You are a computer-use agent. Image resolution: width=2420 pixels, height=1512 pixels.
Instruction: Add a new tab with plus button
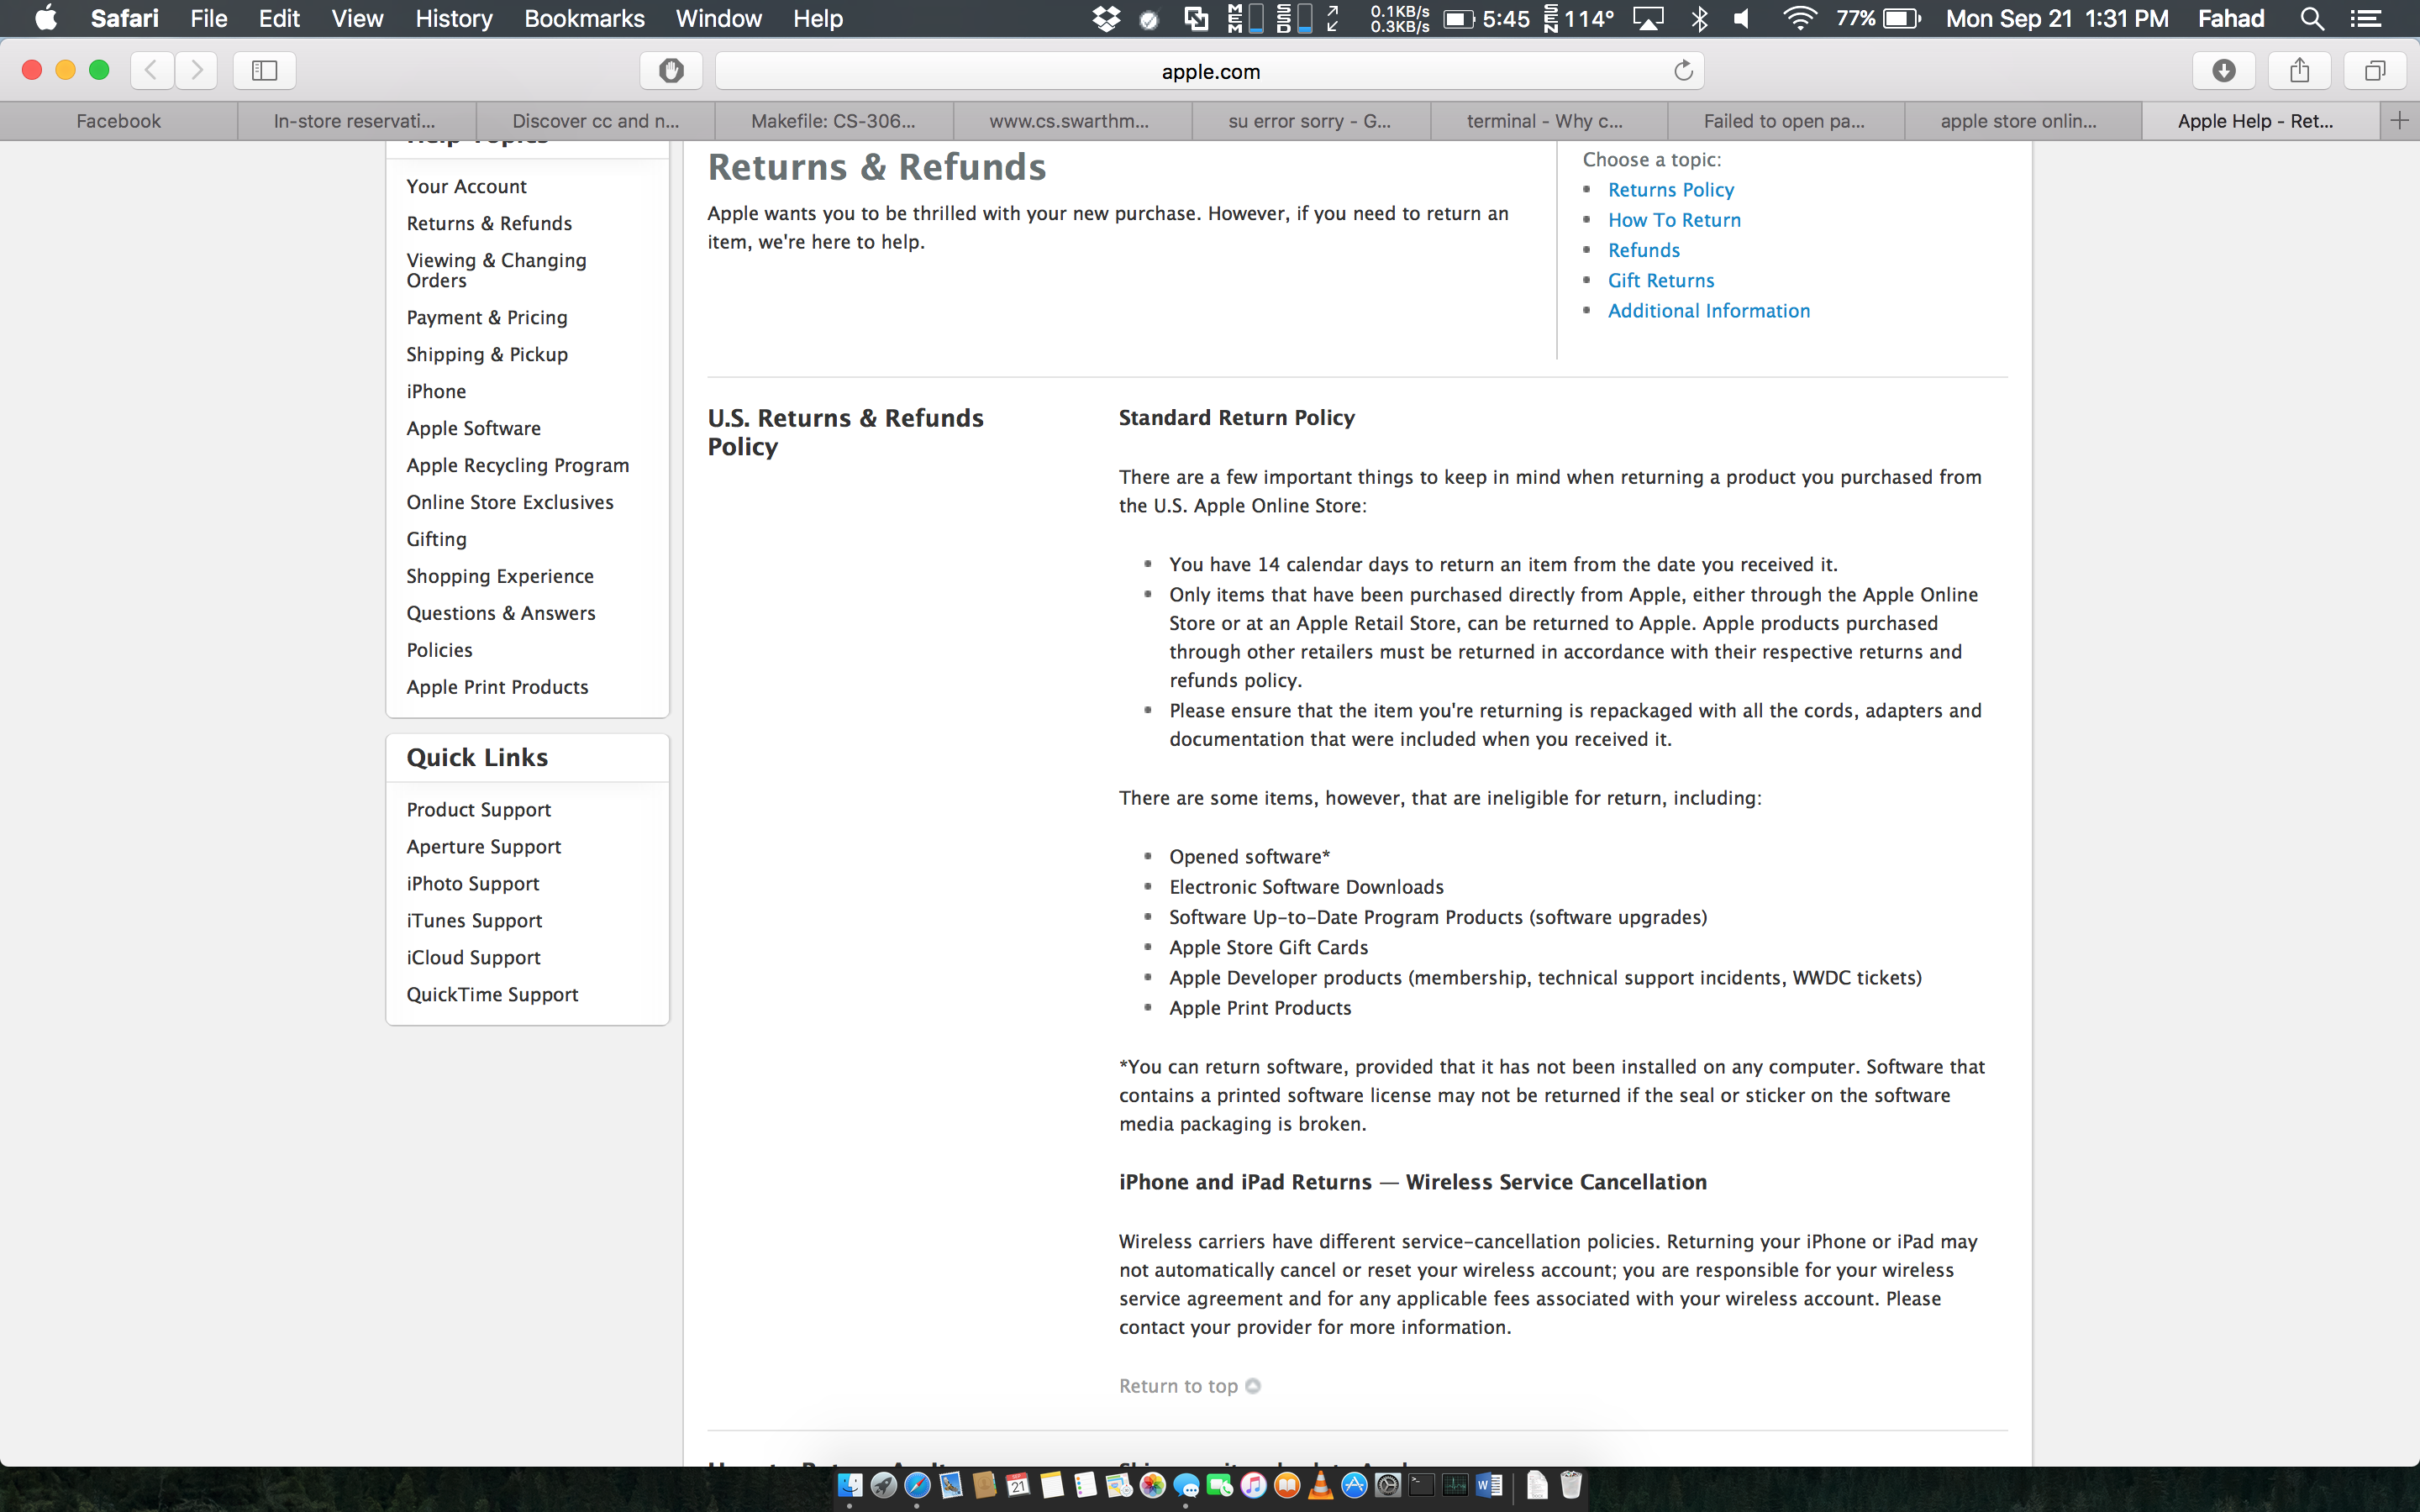click(x=2399, y=121)
